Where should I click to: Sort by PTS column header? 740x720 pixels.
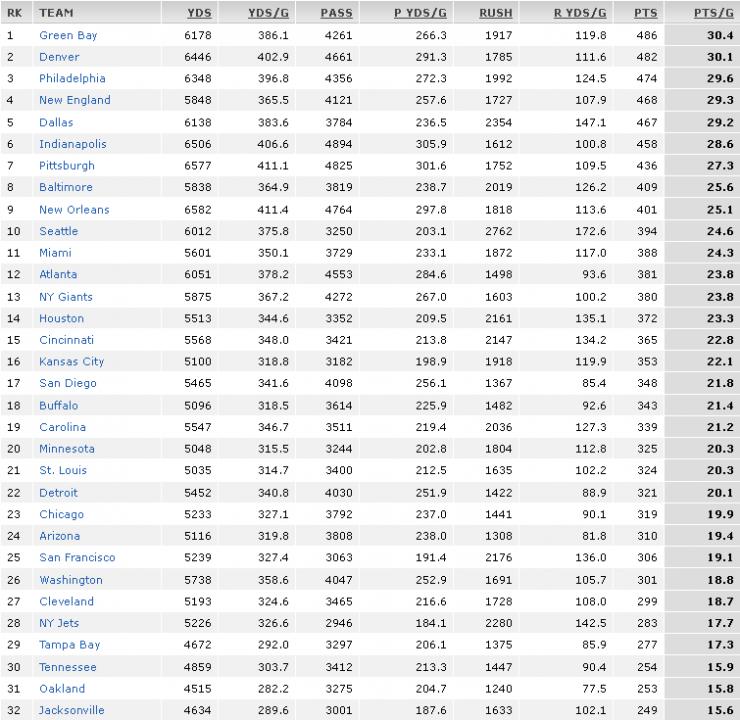(645, 13)
